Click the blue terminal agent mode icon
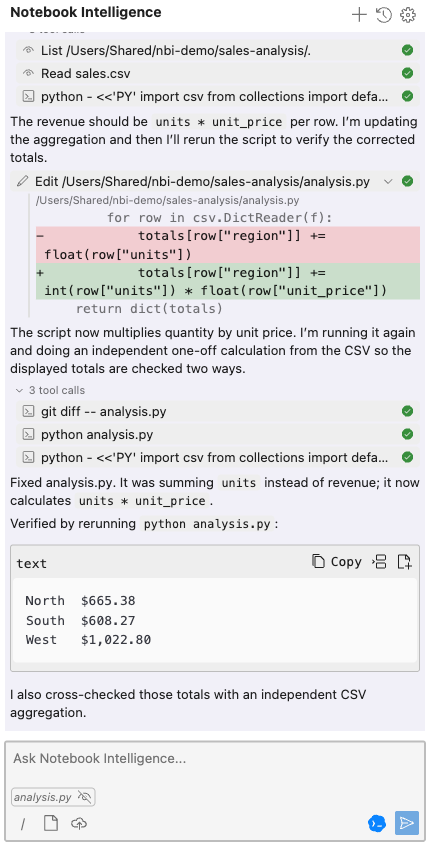430x842 pixels. pyautogui.click(x=377, y=823)
